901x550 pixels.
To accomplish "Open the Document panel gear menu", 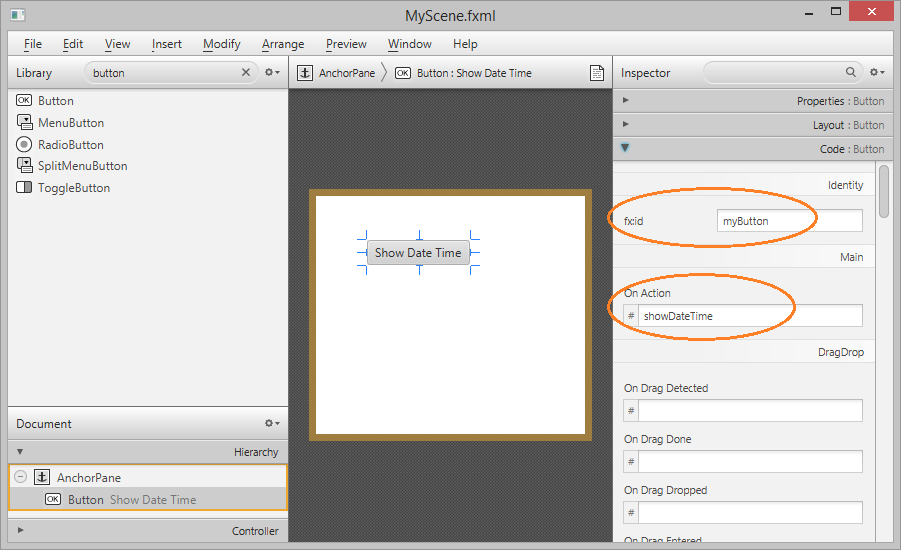I will click(x=272, y=423).
